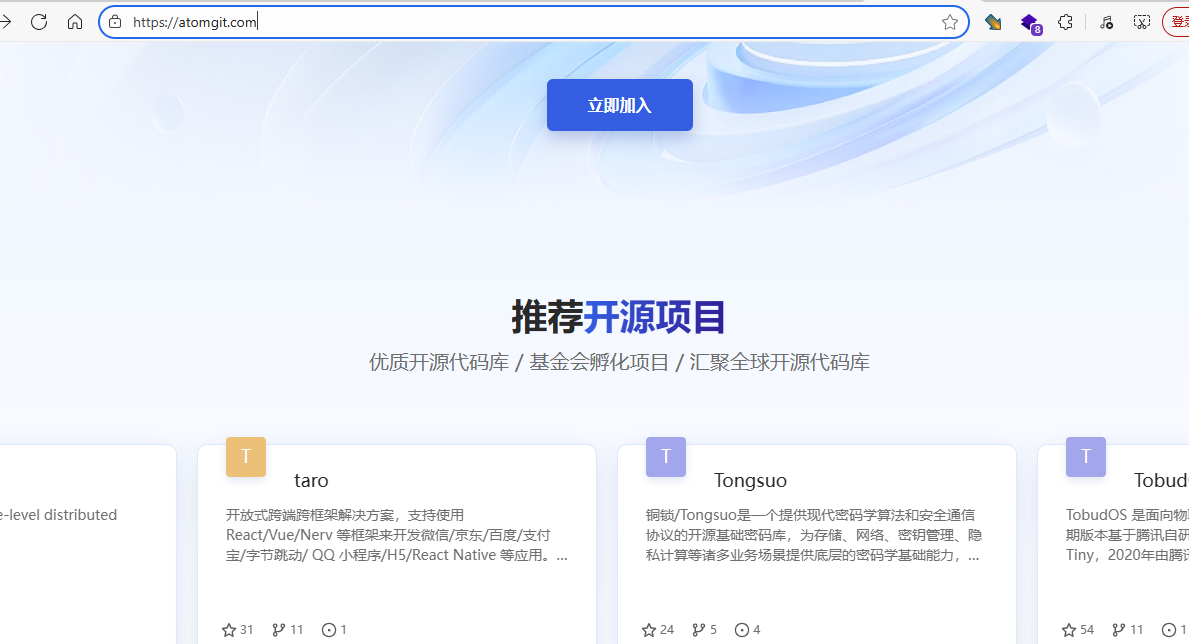1189x644 pixels.
Task: Click heading 推荐开源项目
Action: [x=619, y=317]
